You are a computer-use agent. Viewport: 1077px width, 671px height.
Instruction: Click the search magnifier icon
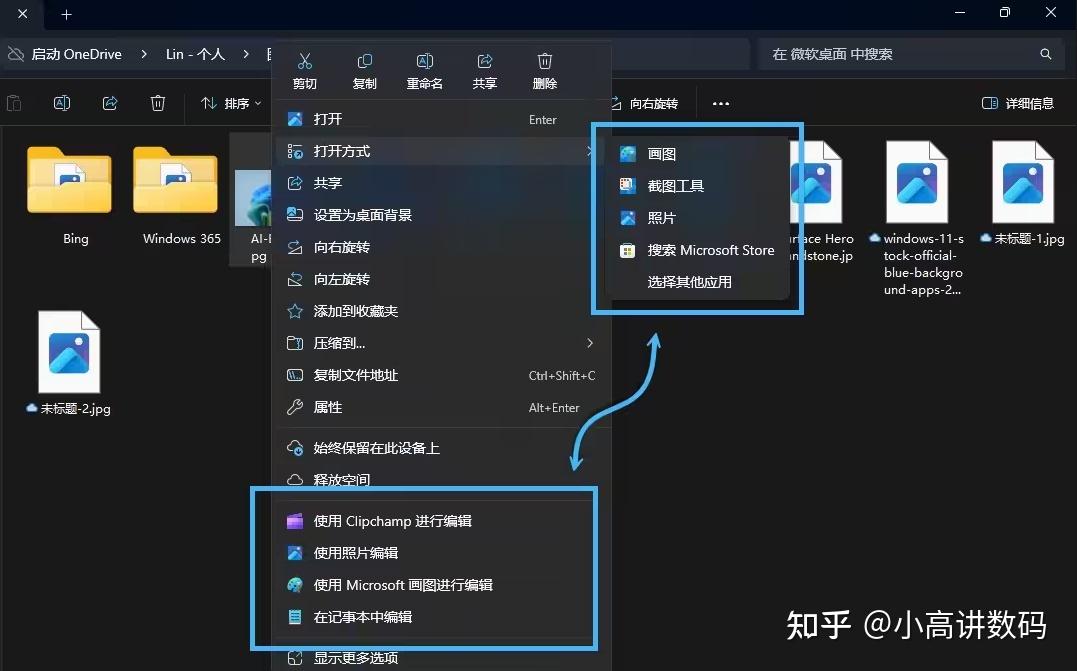[1045, 54]
